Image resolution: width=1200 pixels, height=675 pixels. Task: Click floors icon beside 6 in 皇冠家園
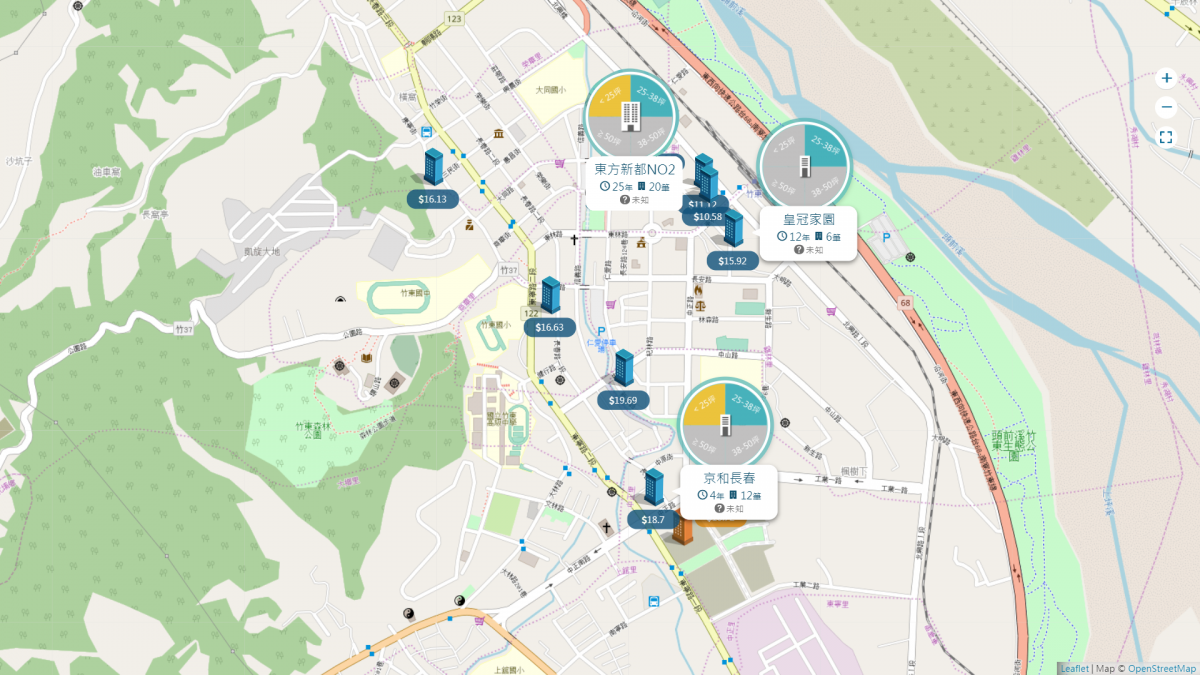819,236
